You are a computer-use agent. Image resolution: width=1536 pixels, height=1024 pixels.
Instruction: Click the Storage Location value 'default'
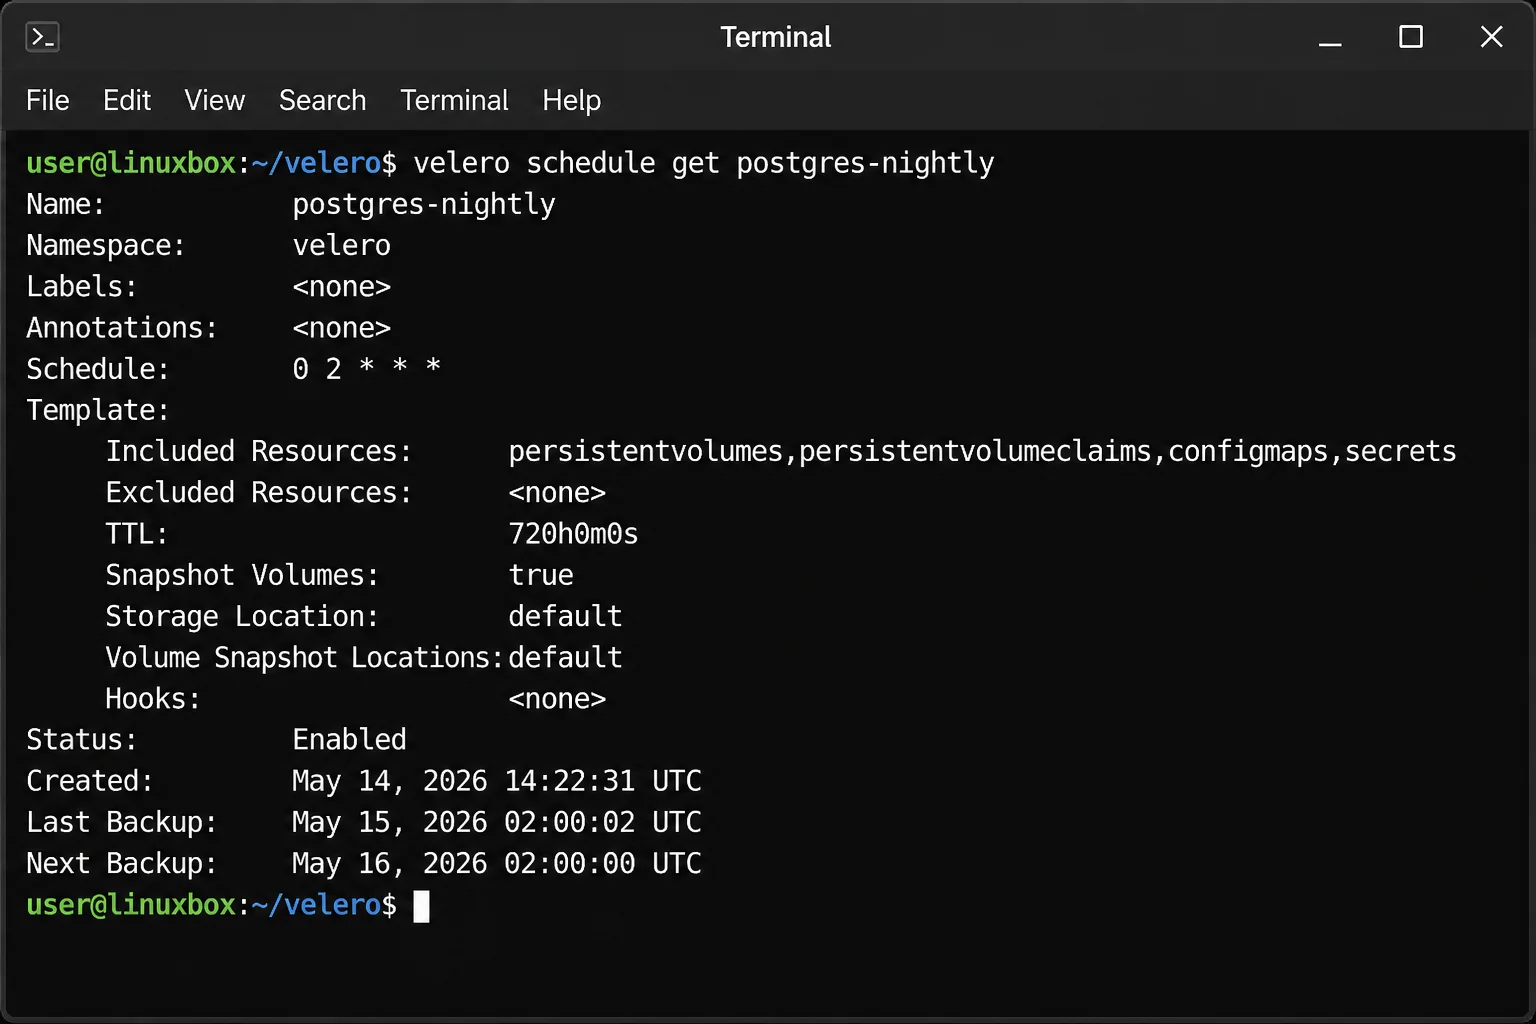[565, 616]
